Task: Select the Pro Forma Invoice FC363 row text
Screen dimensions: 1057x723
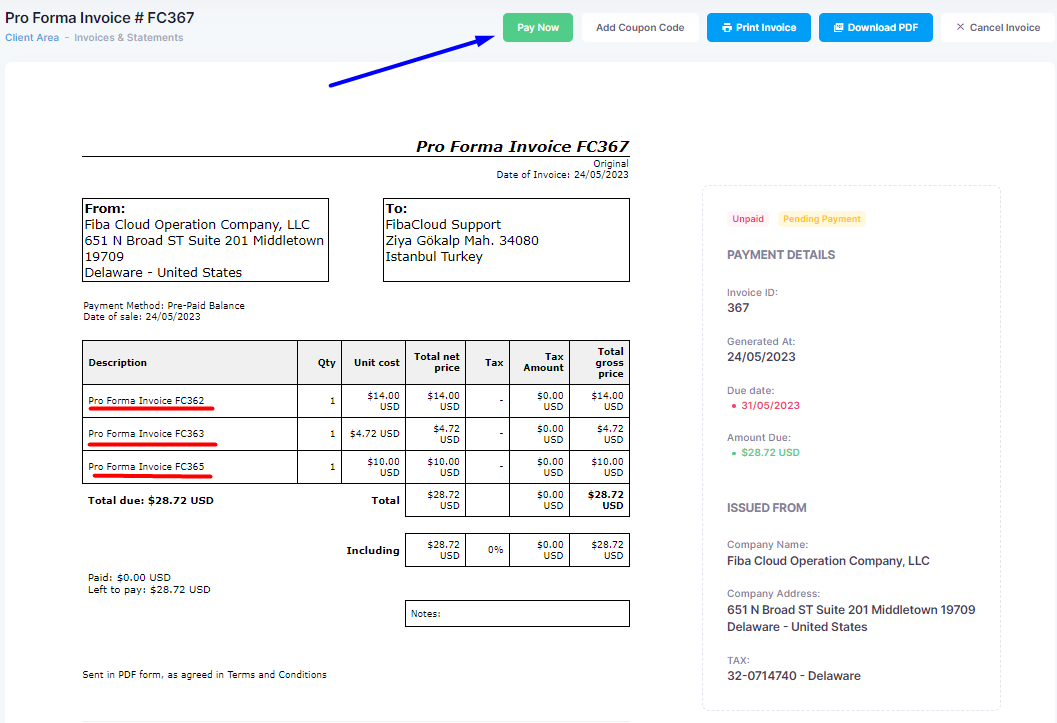Action: click(146, 434)
